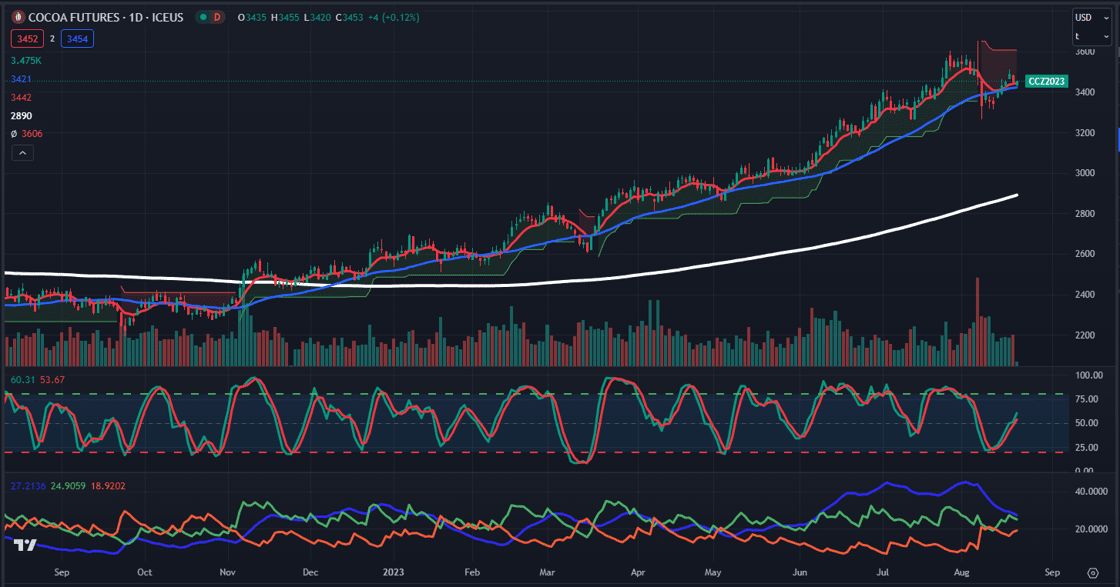
Task: Click the change value +4 (+0.12%)
Action: pos(394,17)
